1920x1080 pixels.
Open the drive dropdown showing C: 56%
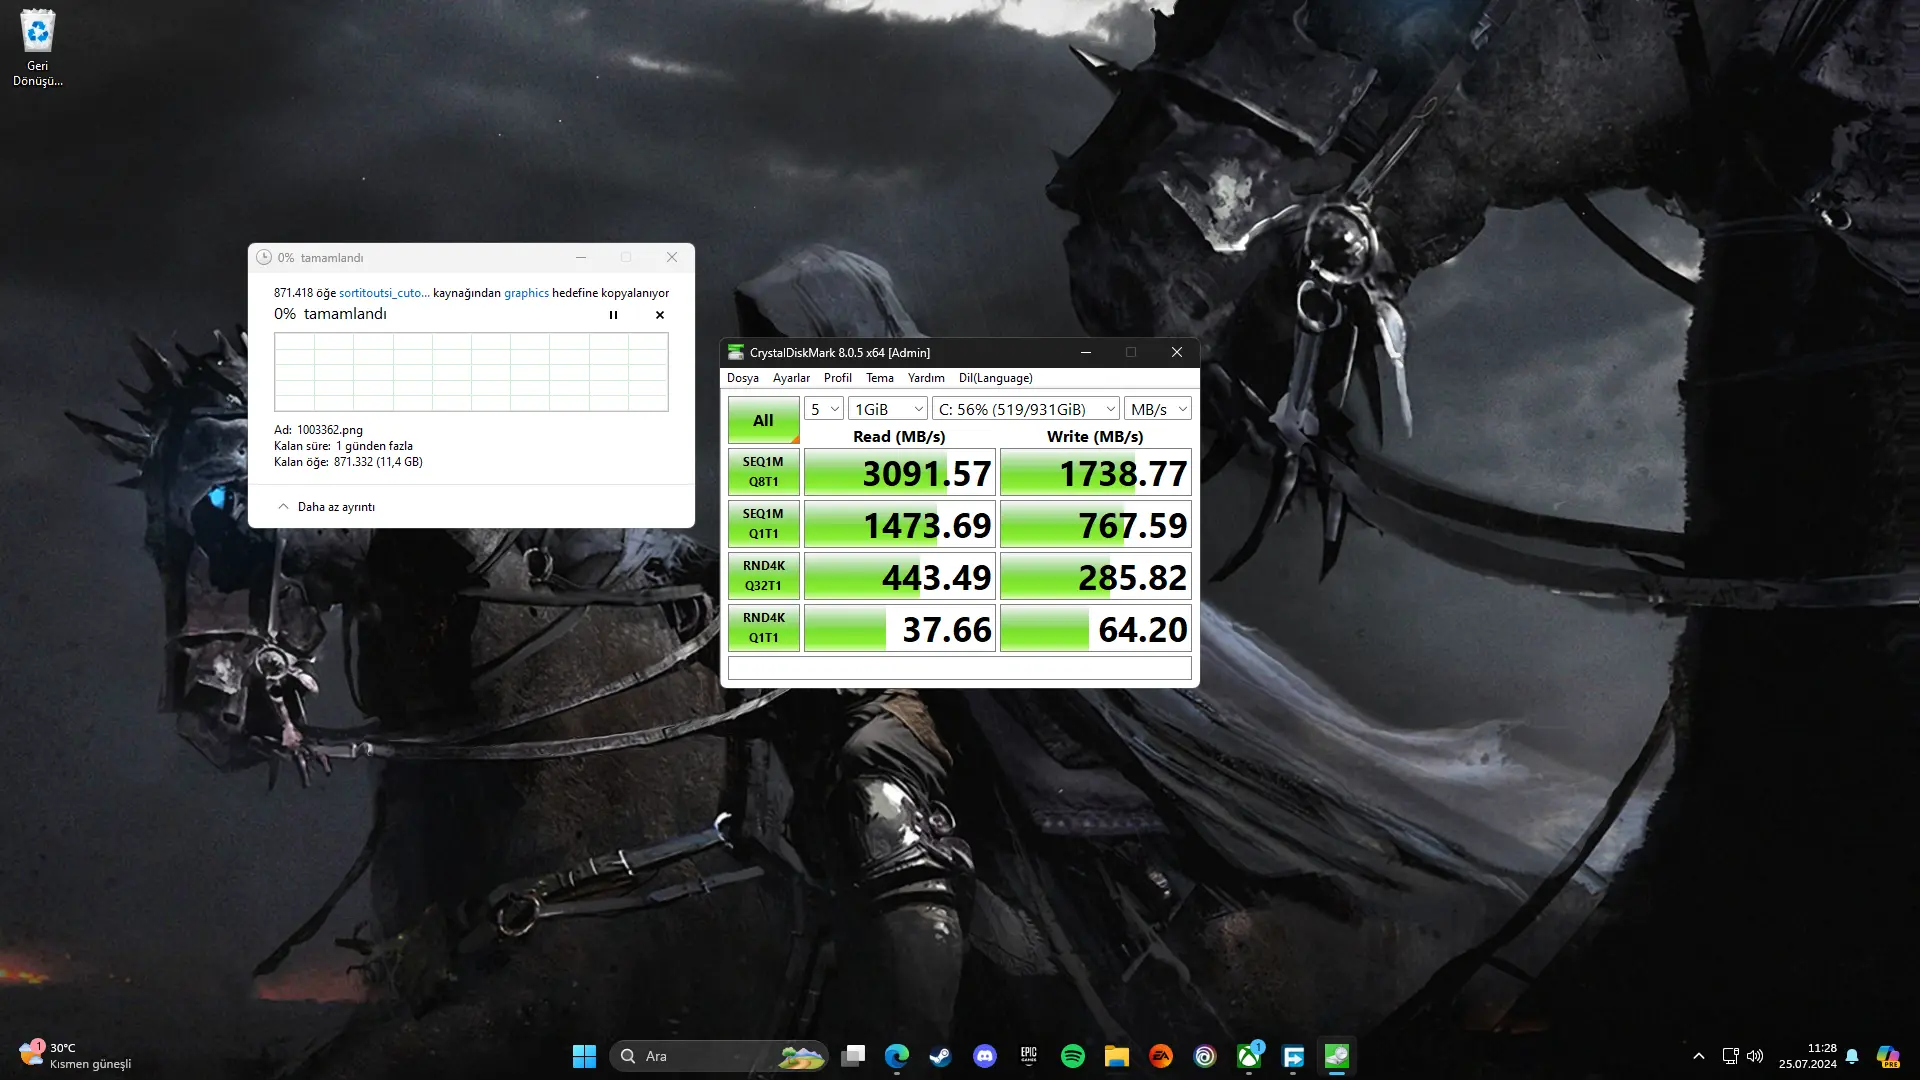point(1026,409)
